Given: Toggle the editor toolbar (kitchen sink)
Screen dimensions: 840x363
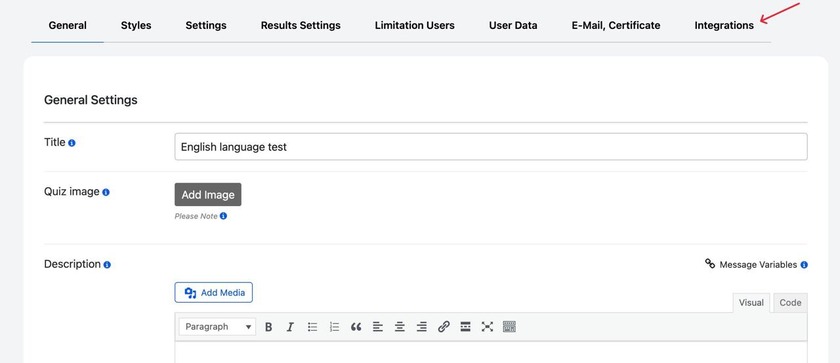Looking at the screenshot, I should pos(509,327).
